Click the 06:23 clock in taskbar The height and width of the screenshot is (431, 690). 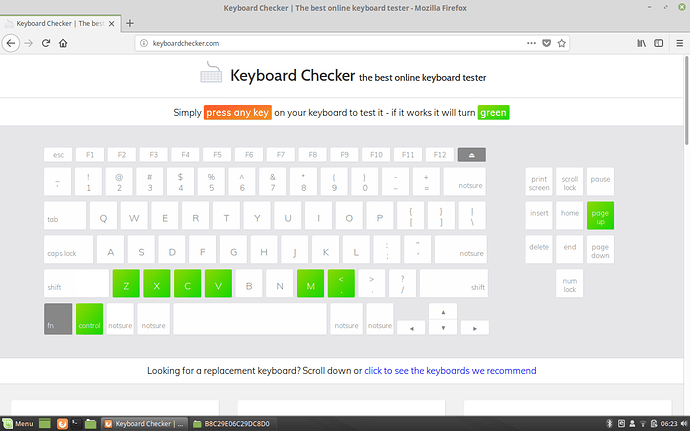pyautogui.click(x=669, y=424)
